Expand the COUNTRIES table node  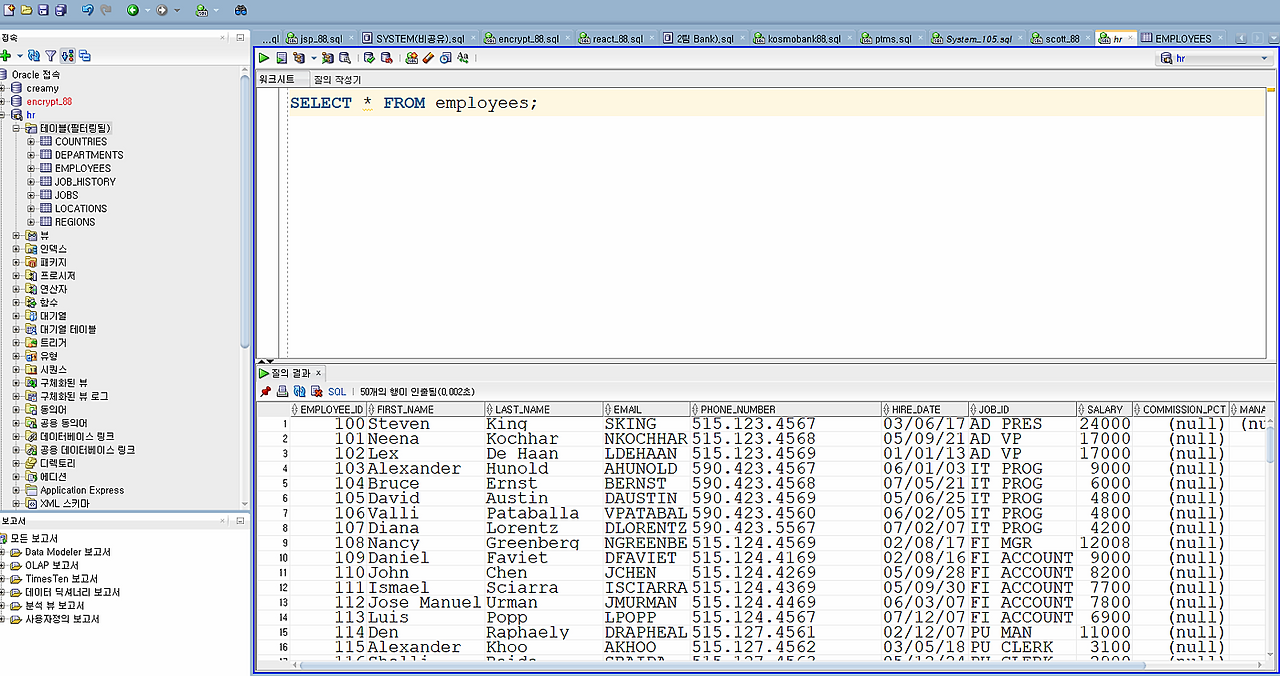click(x=31, y=142)
